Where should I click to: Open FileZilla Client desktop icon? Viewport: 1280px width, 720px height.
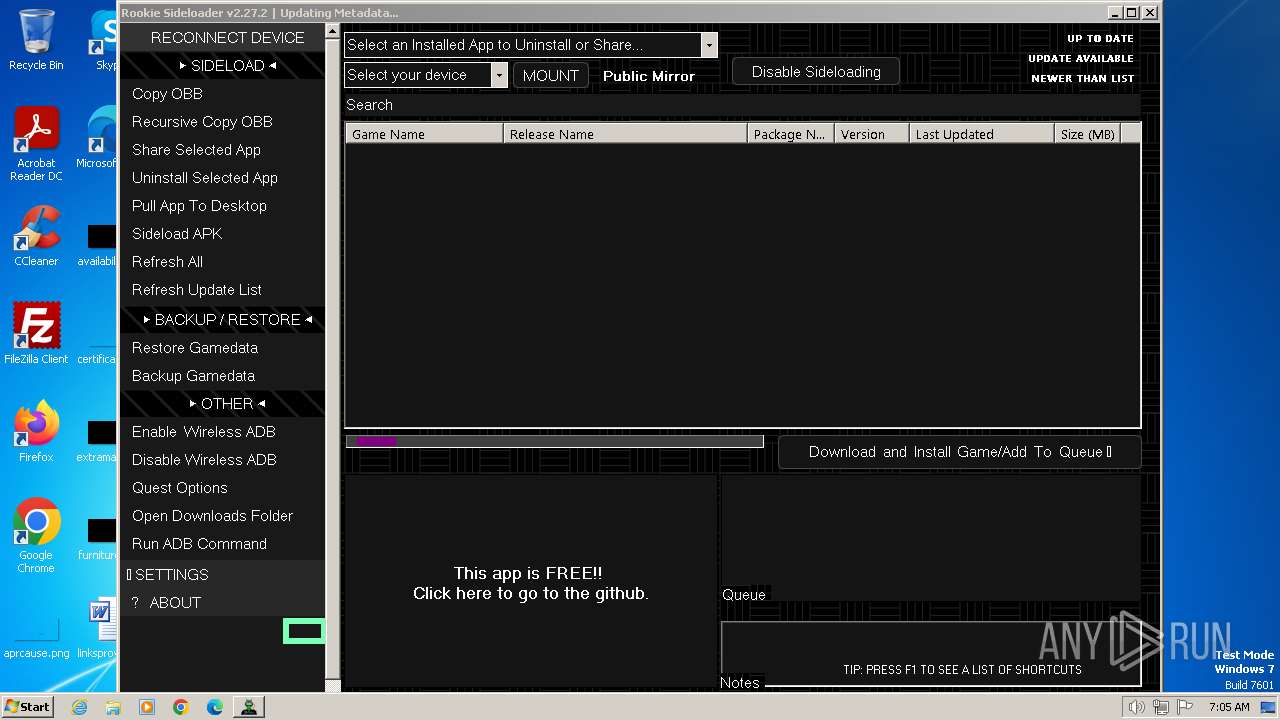pos(36,333)
